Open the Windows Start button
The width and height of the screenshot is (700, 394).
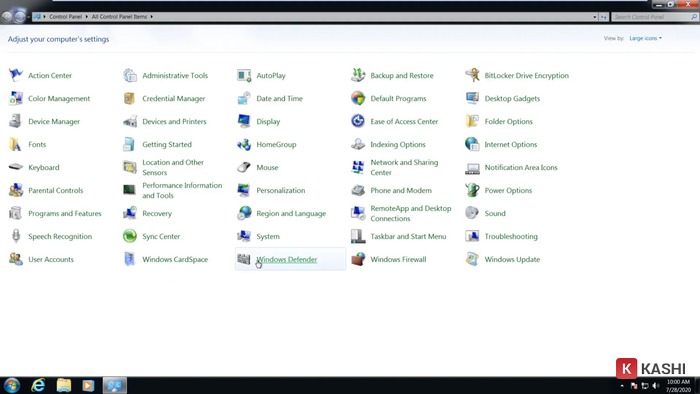(12, 385)
